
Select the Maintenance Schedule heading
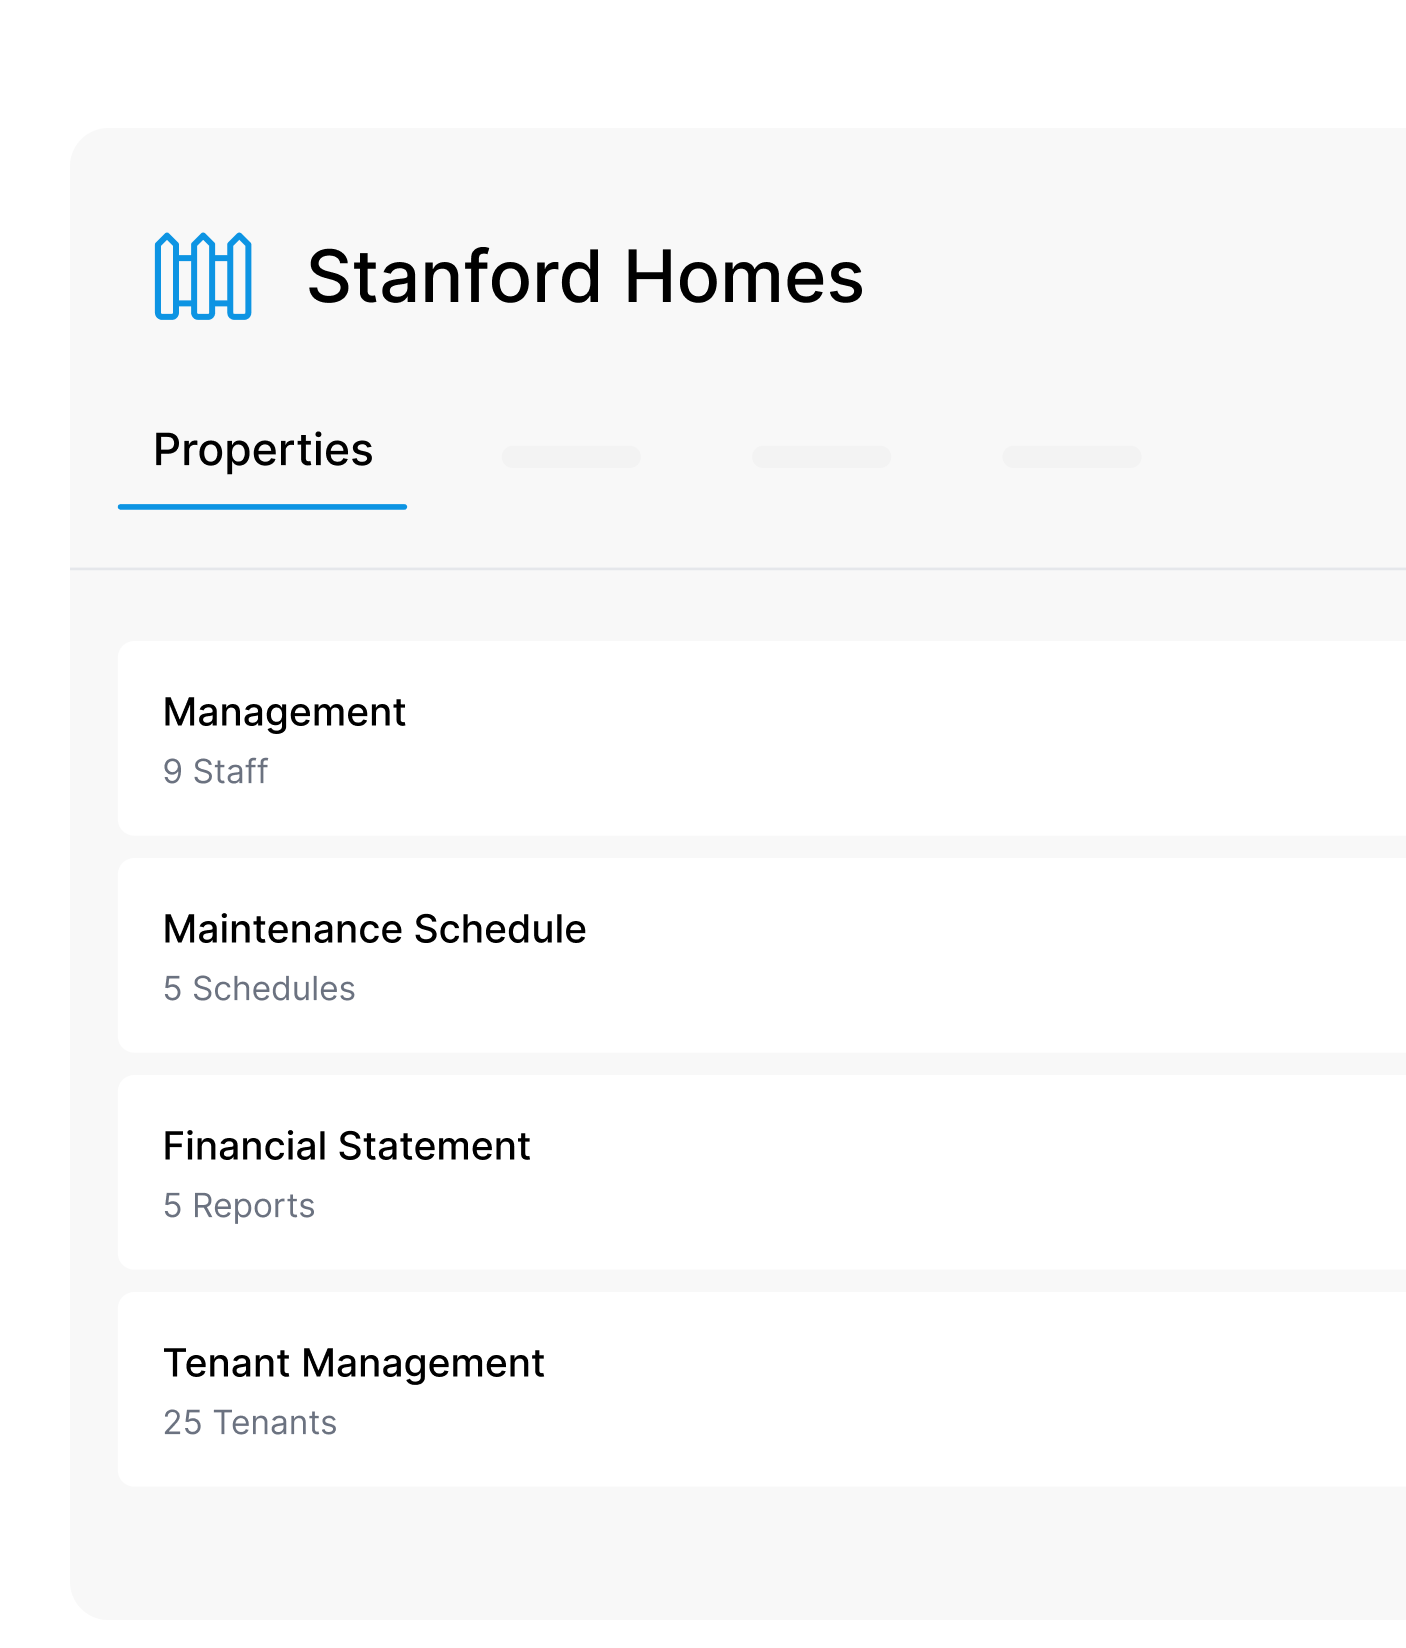(375, 929)
